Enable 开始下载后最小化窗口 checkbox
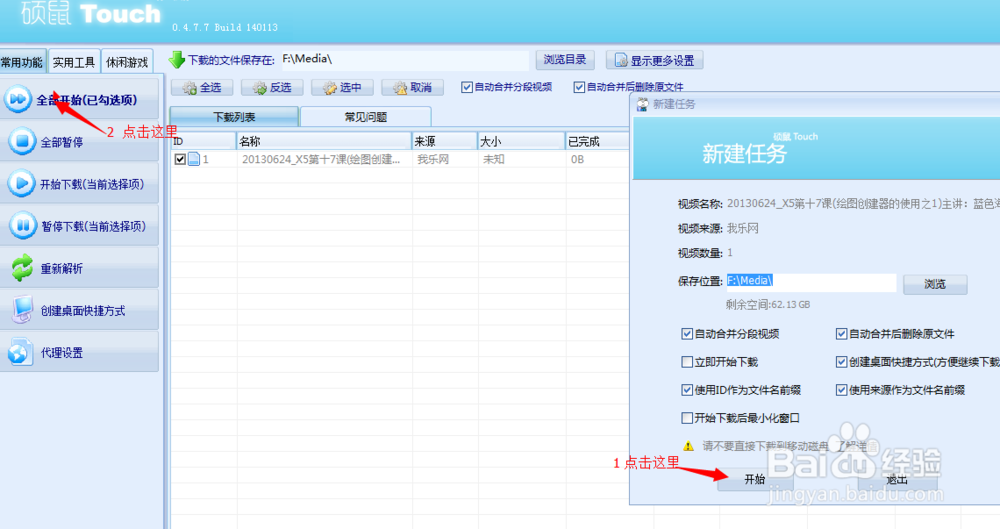Image resolution: width=1000 pixels, height=529 pixels. pyautogui.click(x=687, y=418)
